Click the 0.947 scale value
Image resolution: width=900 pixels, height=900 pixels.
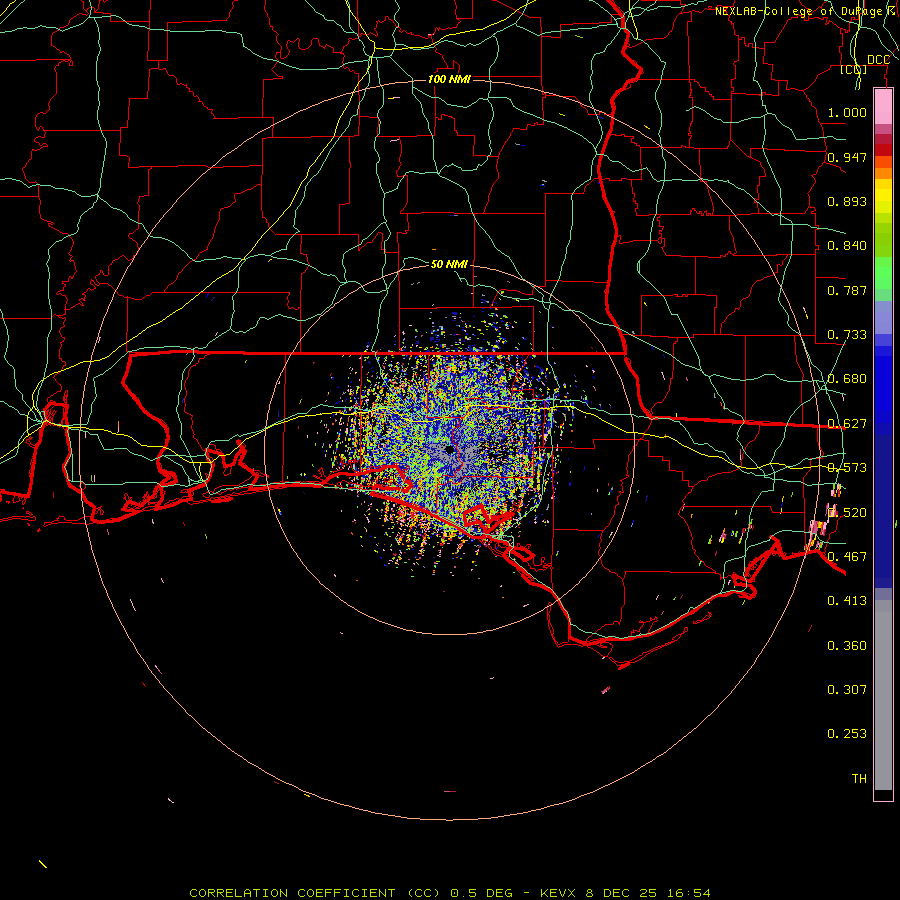(x=847, y=157)
